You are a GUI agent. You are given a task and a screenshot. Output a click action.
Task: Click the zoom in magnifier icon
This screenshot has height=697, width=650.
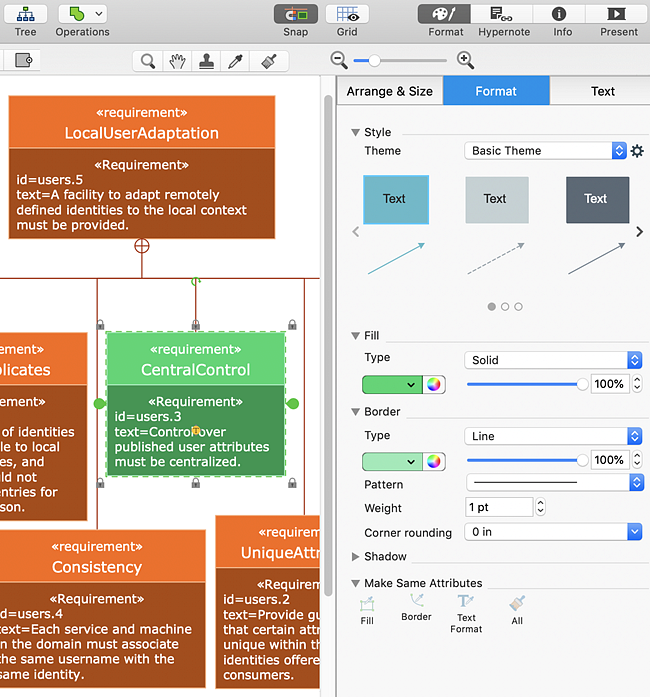pyautogui.click(x=465, y=60)
